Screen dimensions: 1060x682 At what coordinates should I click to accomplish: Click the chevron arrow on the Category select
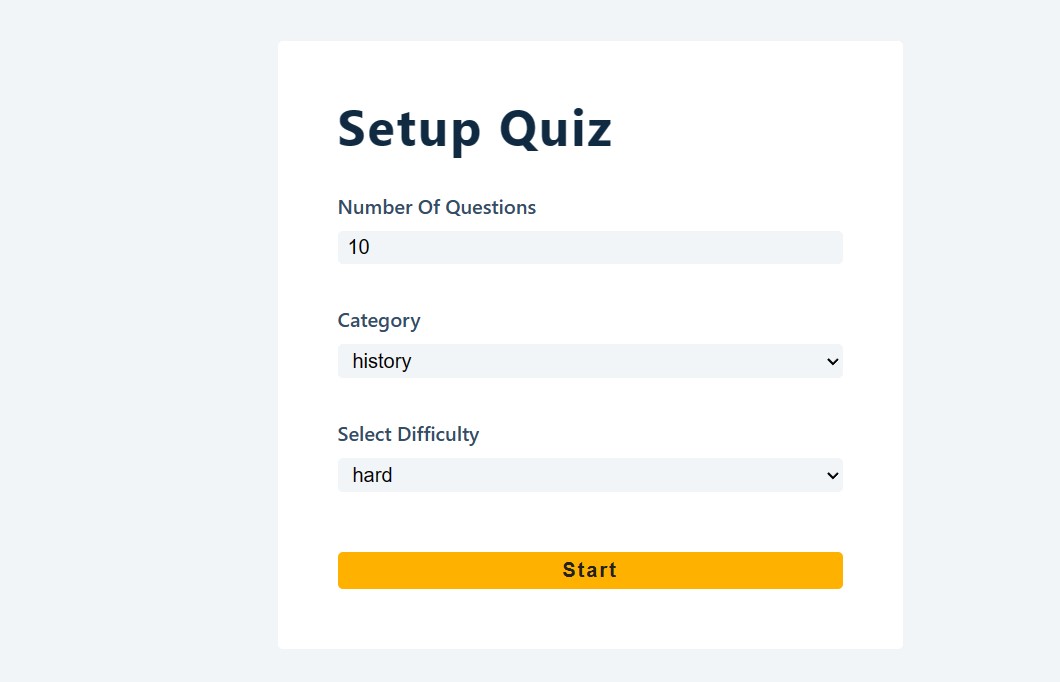[x=832, y=362]
